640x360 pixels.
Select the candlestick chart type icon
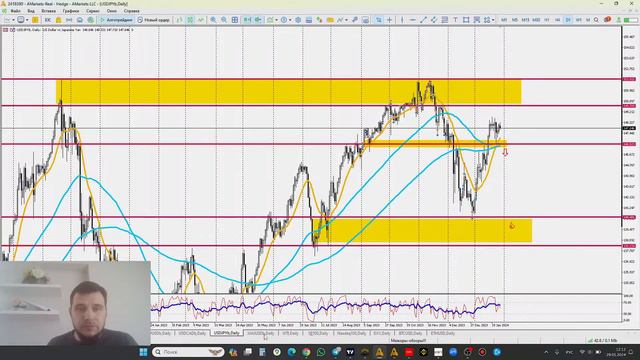tap(190, 20)
